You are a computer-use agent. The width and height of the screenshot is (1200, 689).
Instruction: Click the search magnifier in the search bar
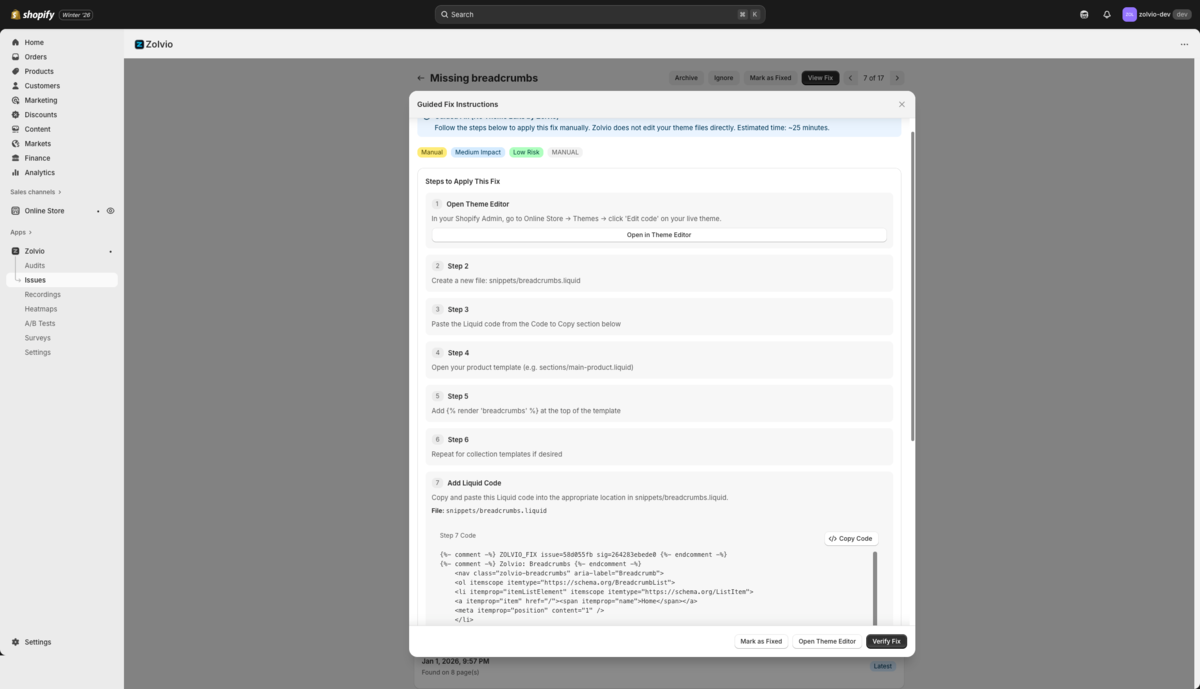pos(445,14)
